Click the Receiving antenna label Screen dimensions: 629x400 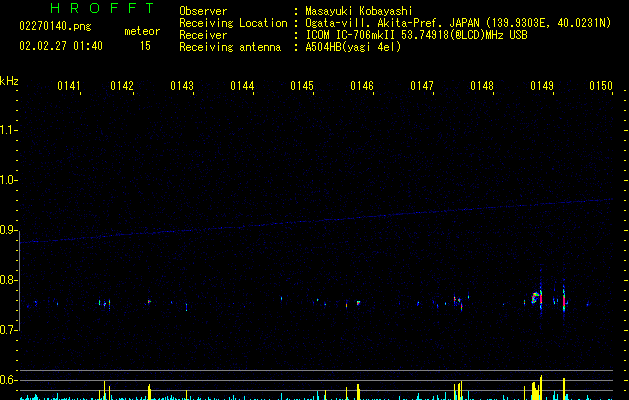pyautogui.click(x=230, y=47)
